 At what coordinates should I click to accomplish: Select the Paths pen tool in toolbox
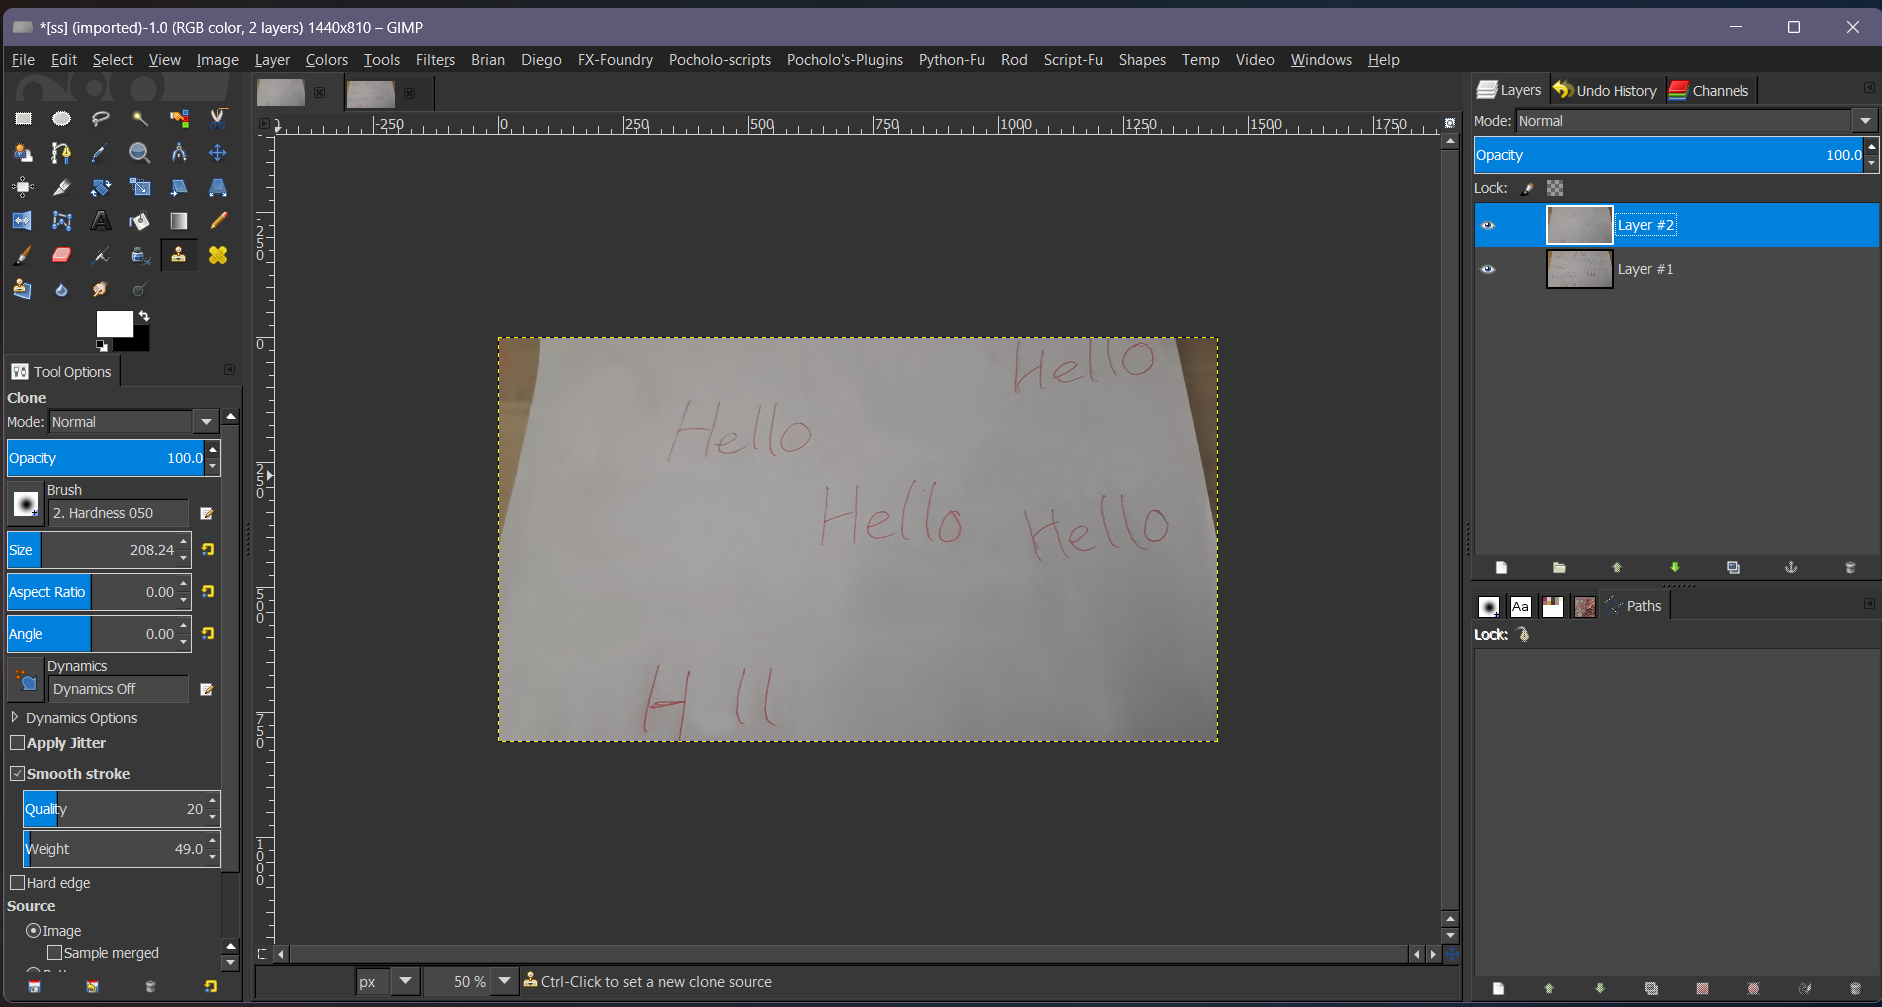point(62,153)
